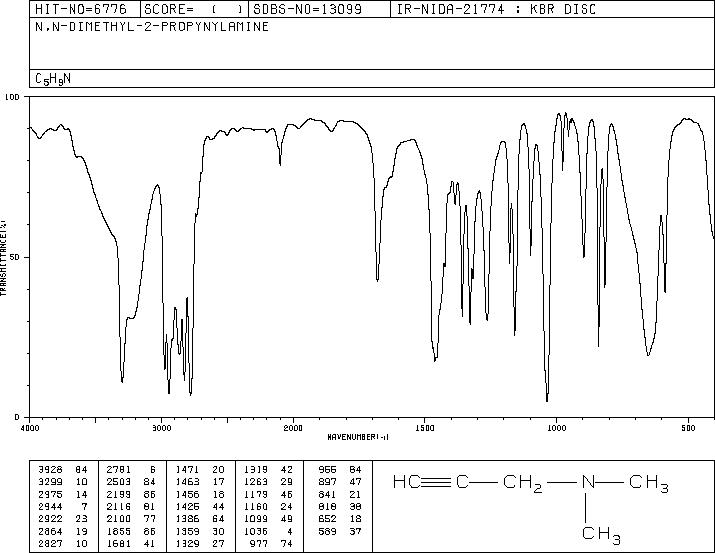Click the 2000 x-axis tick label
Viewport: 715px width, 553px height.
click(293, 428)
